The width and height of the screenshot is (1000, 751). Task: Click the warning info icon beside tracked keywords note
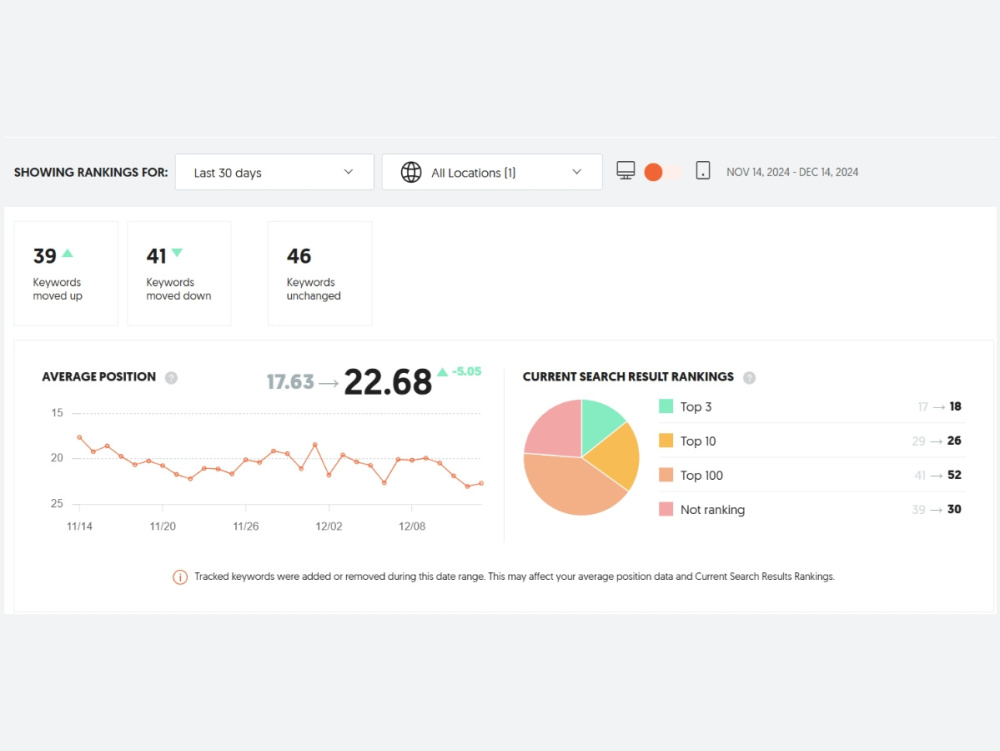pyautogui.click(x=180, y=577)
